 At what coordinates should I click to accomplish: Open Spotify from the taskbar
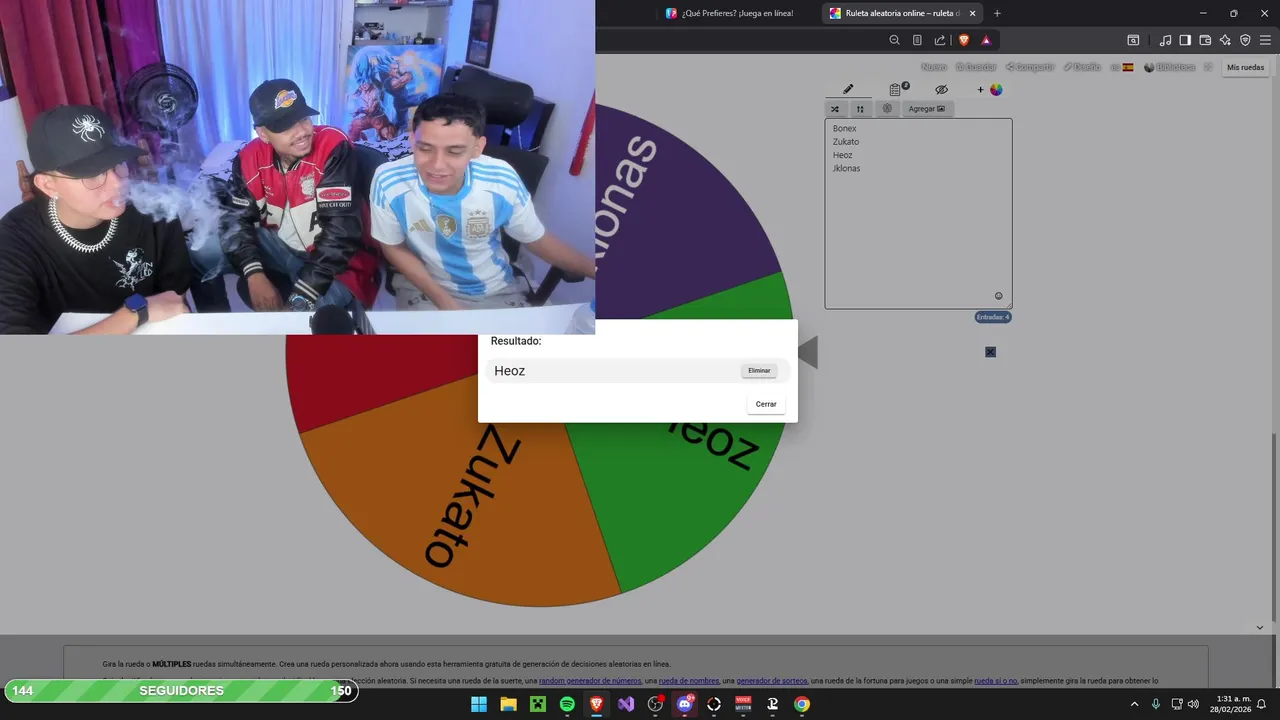[x=567, y=704]
